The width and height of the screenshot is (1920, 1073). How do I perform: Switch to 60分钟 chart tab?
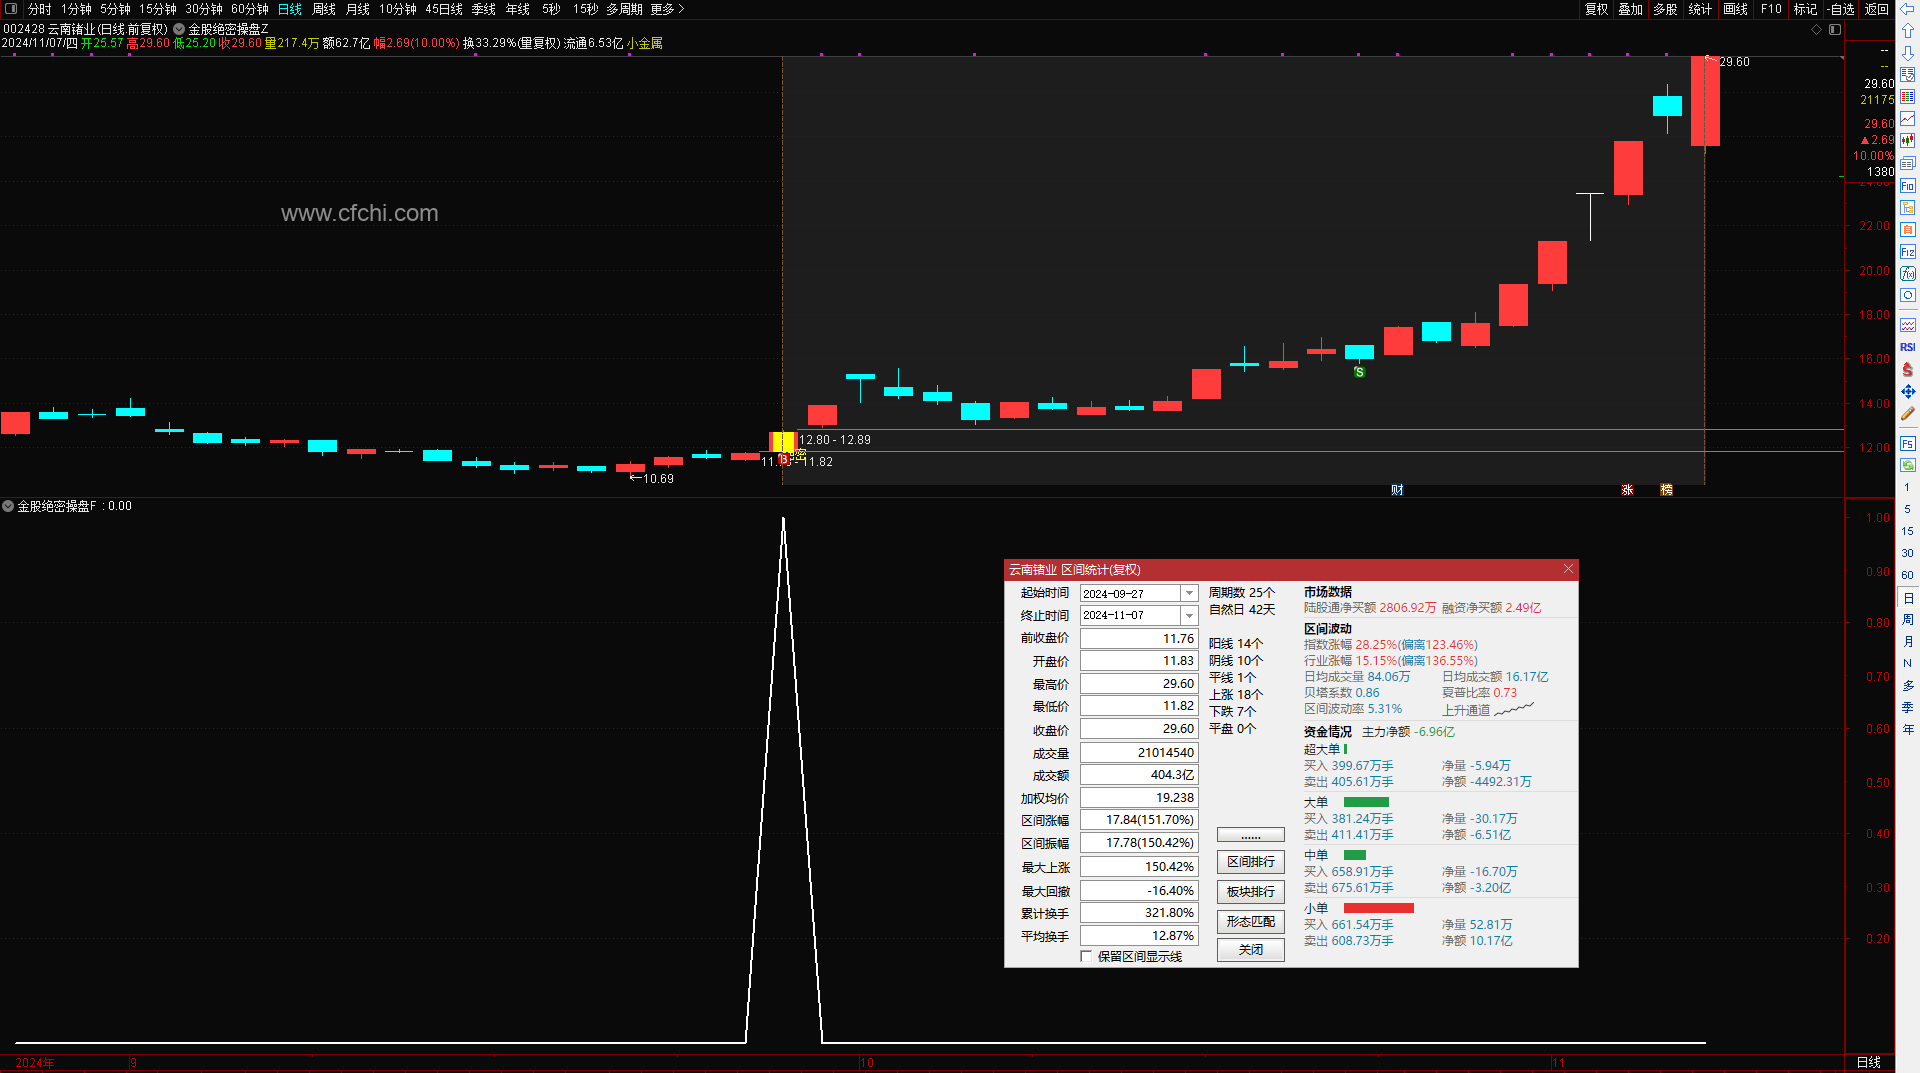click(x=250, y=9)
